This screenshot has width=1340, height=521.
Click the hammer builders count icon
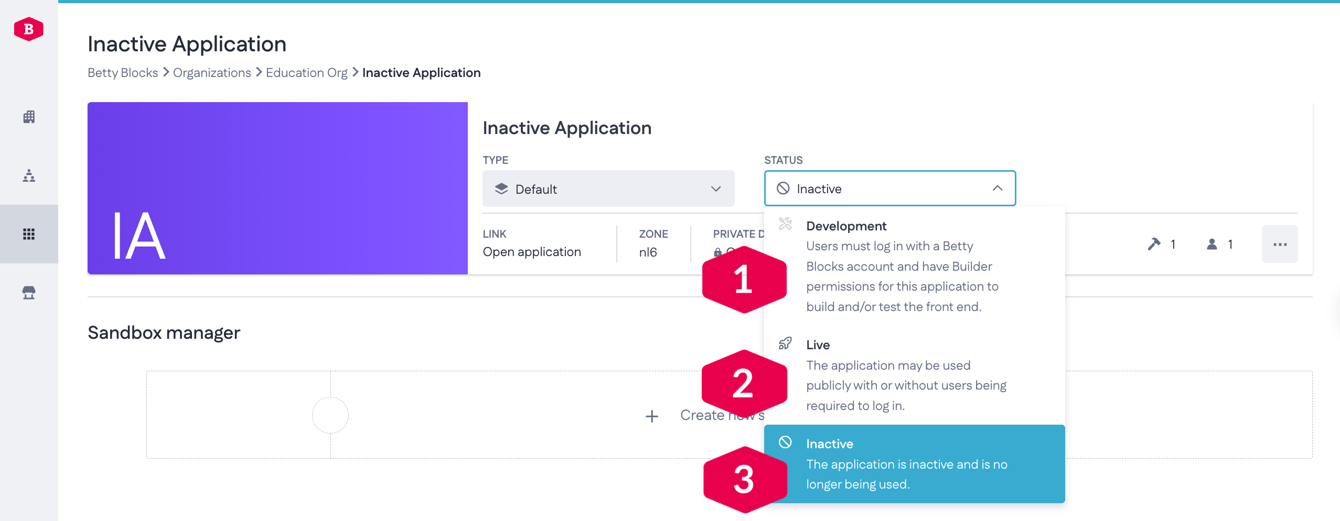tap(1154, 244)
